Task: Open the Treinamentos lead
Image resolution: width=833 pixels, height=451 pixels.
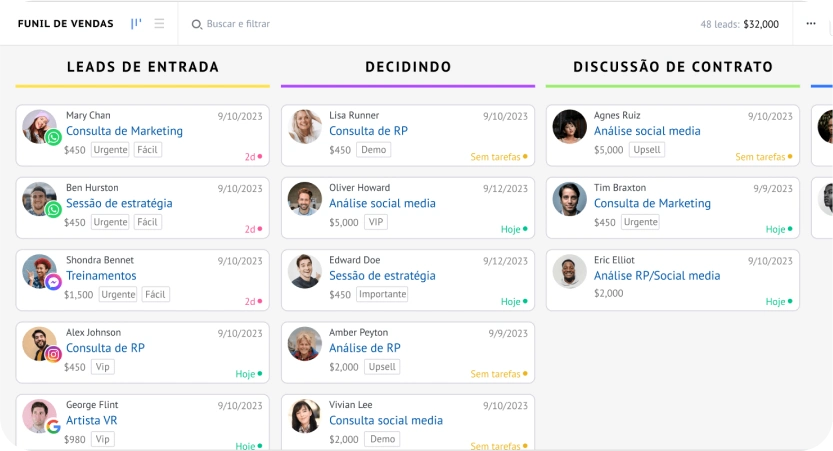Action: tap(101, 276)
